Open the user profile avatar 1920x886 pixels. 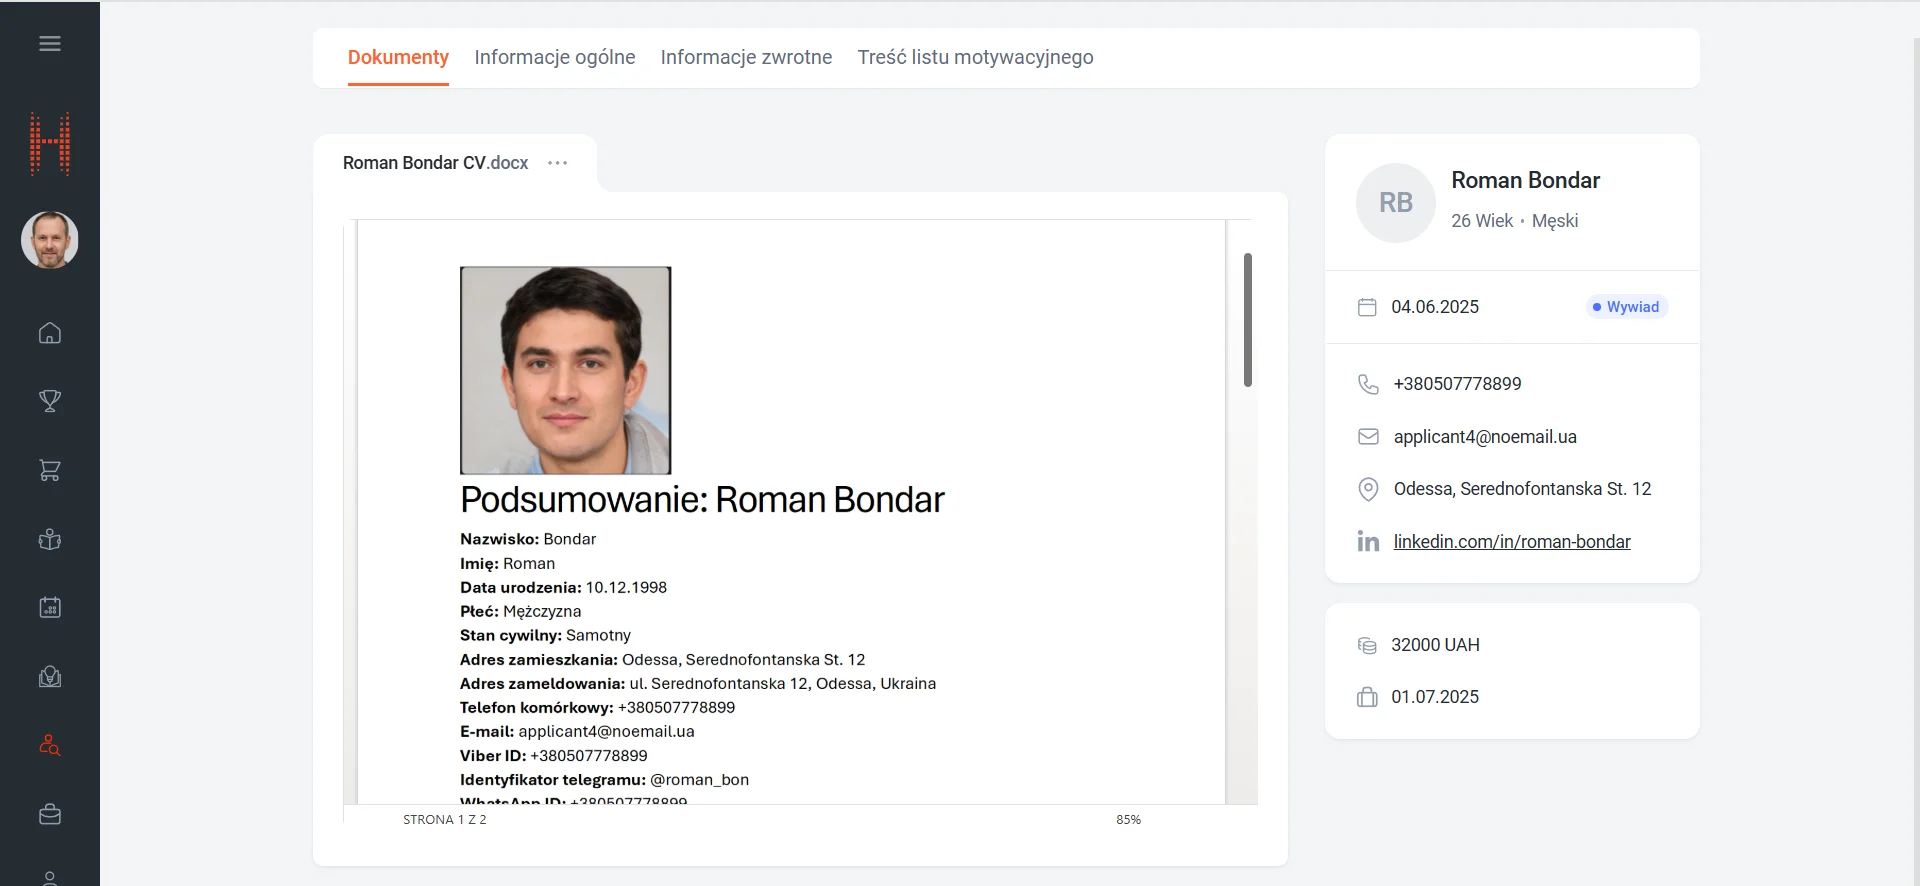click(x=50, y=240)
